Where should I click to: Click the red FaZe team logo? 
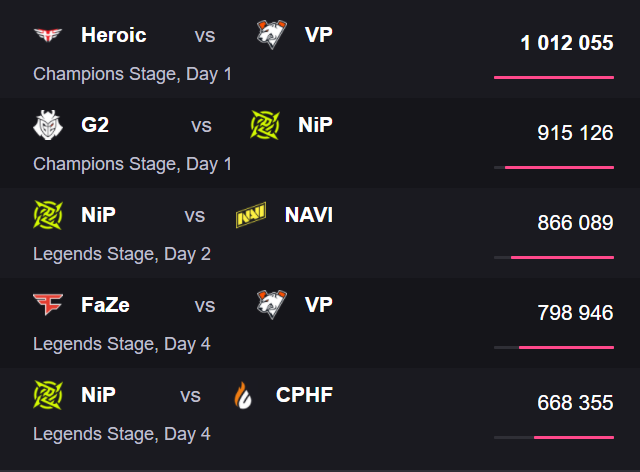pyautogui.click(x=47, y=305)
